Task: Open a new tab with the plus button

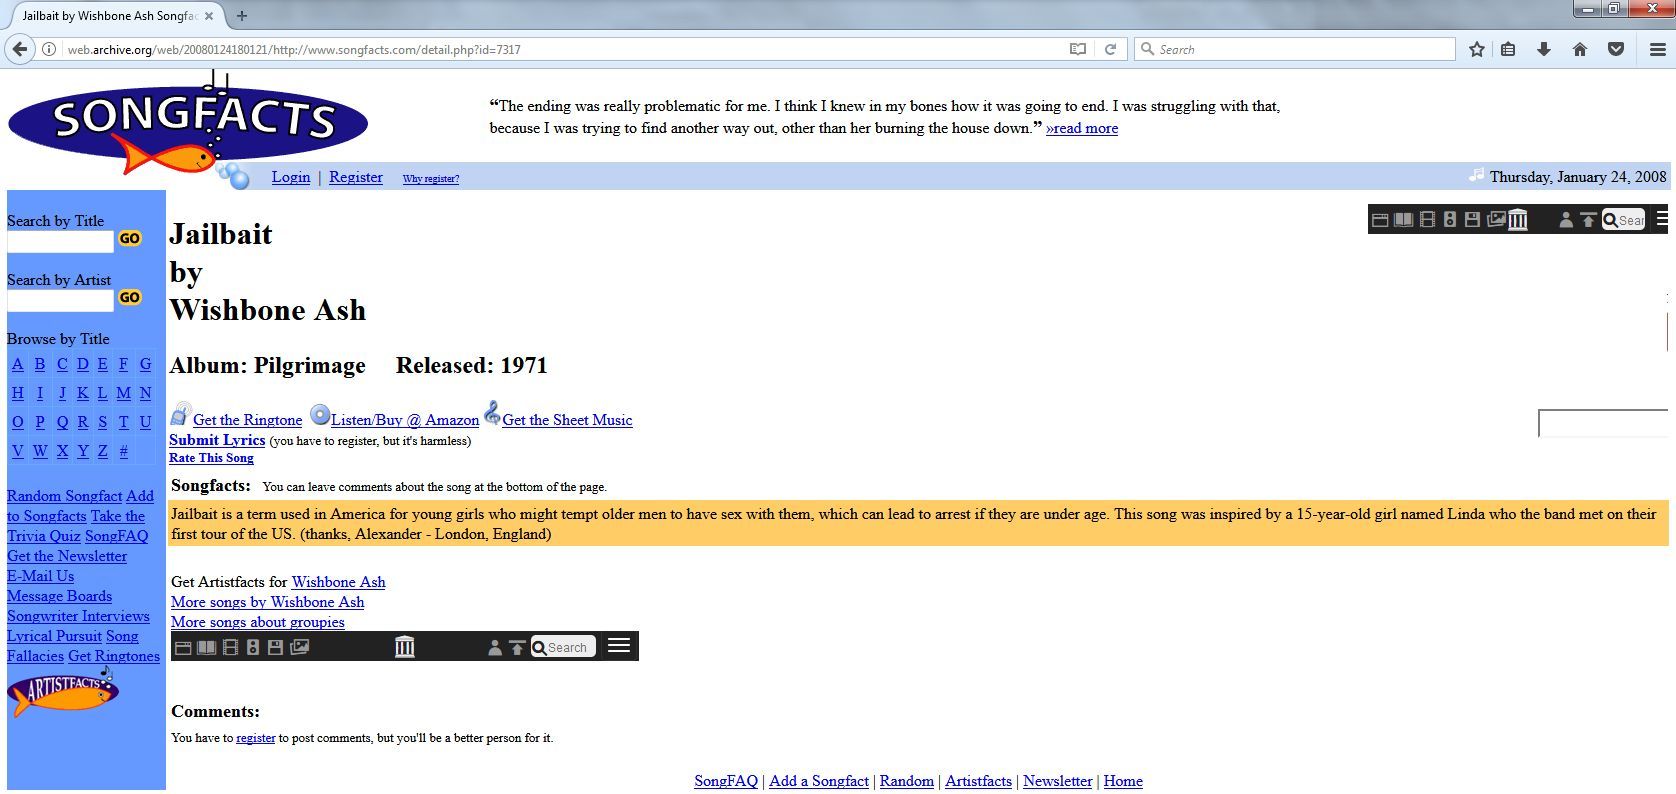Action: click(x=242, y=15)
